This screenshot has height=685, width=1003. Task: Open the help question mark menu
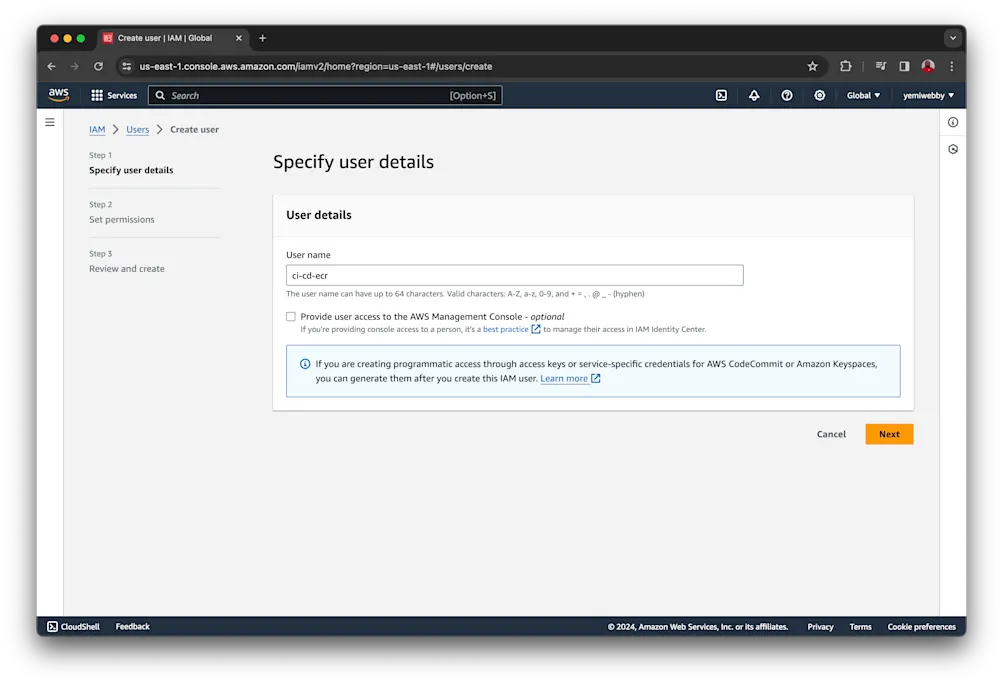(x=787, y=95)
